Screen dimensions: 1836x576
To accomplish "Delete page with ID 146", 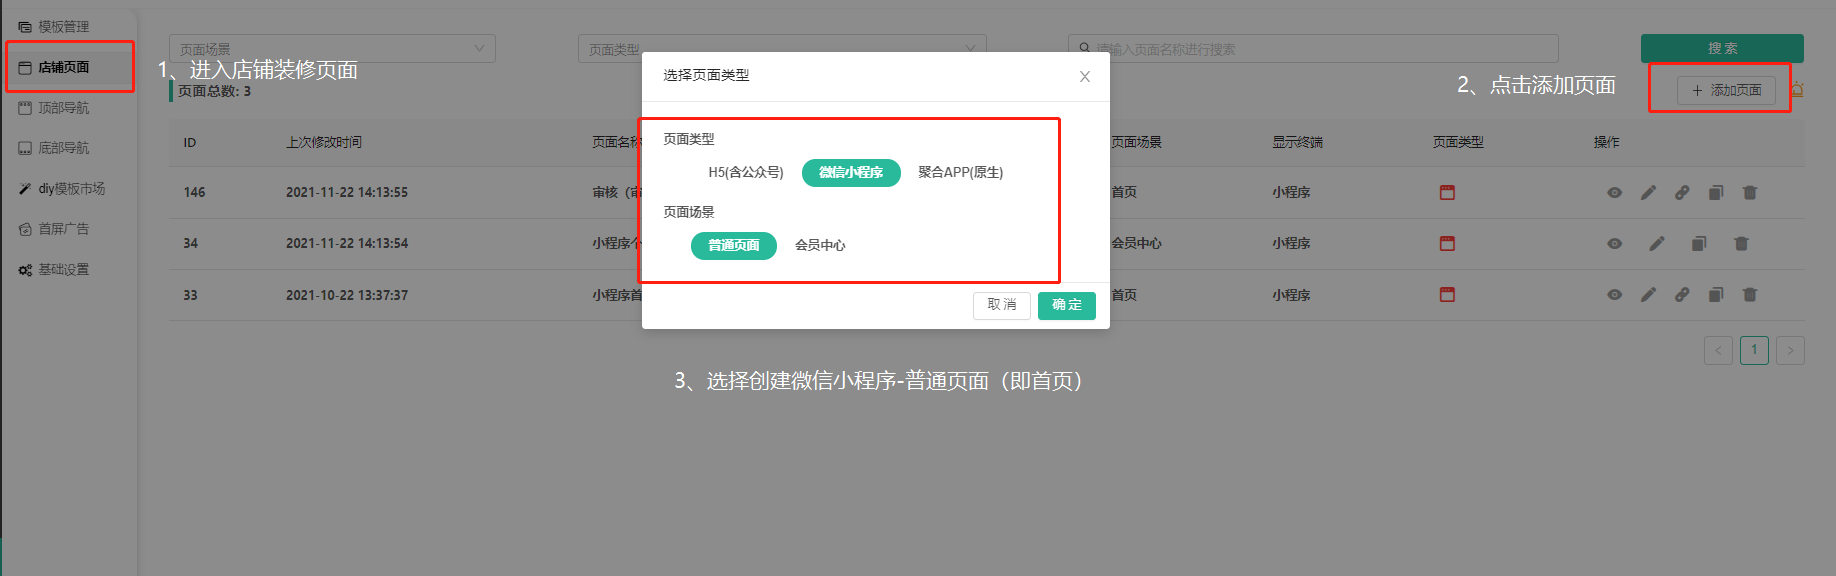I will 1750,193.
